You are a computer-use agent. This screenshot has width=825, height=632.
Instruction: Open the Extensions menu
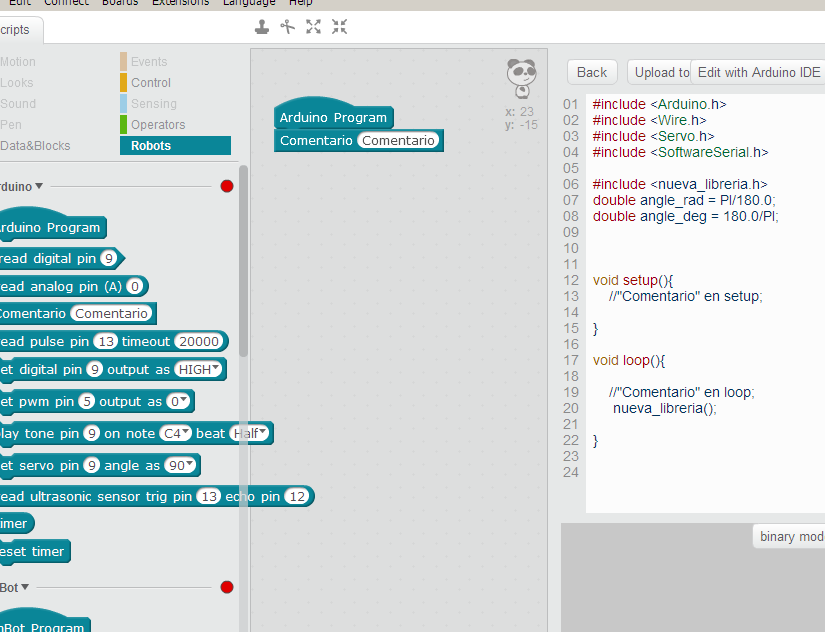click(180, 3)
